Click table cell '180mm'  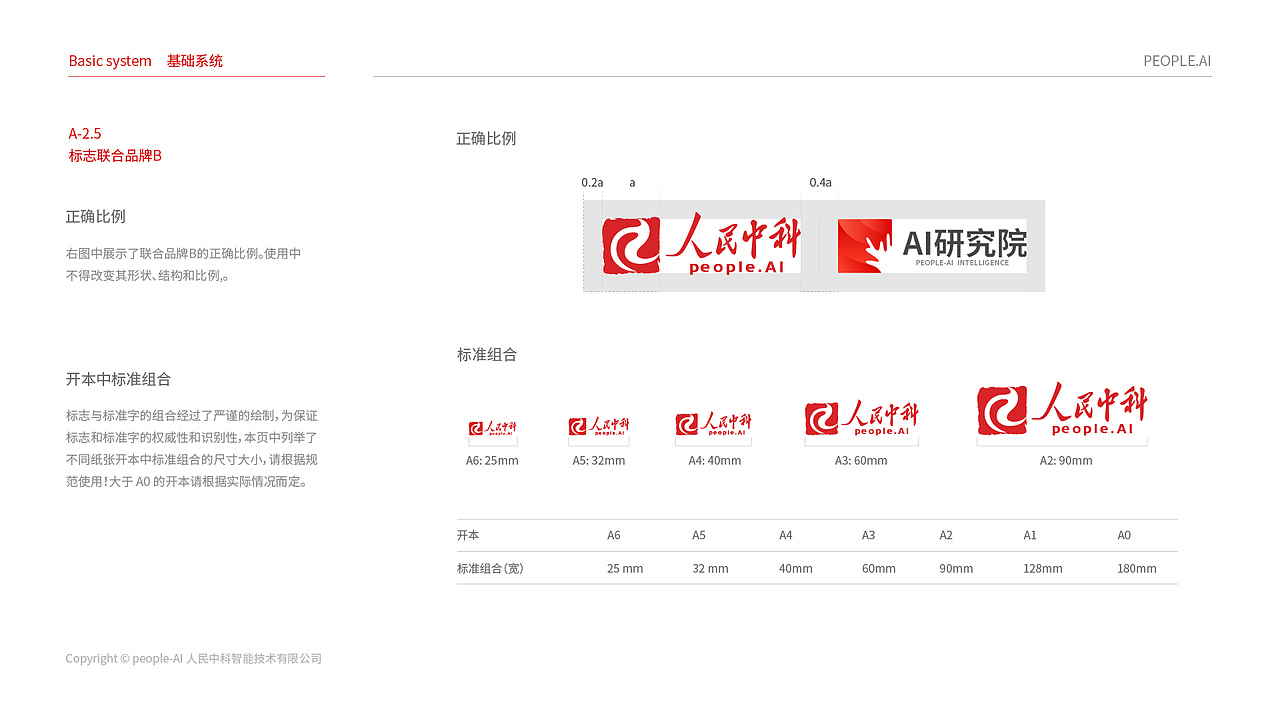[x=1137, y=569]
